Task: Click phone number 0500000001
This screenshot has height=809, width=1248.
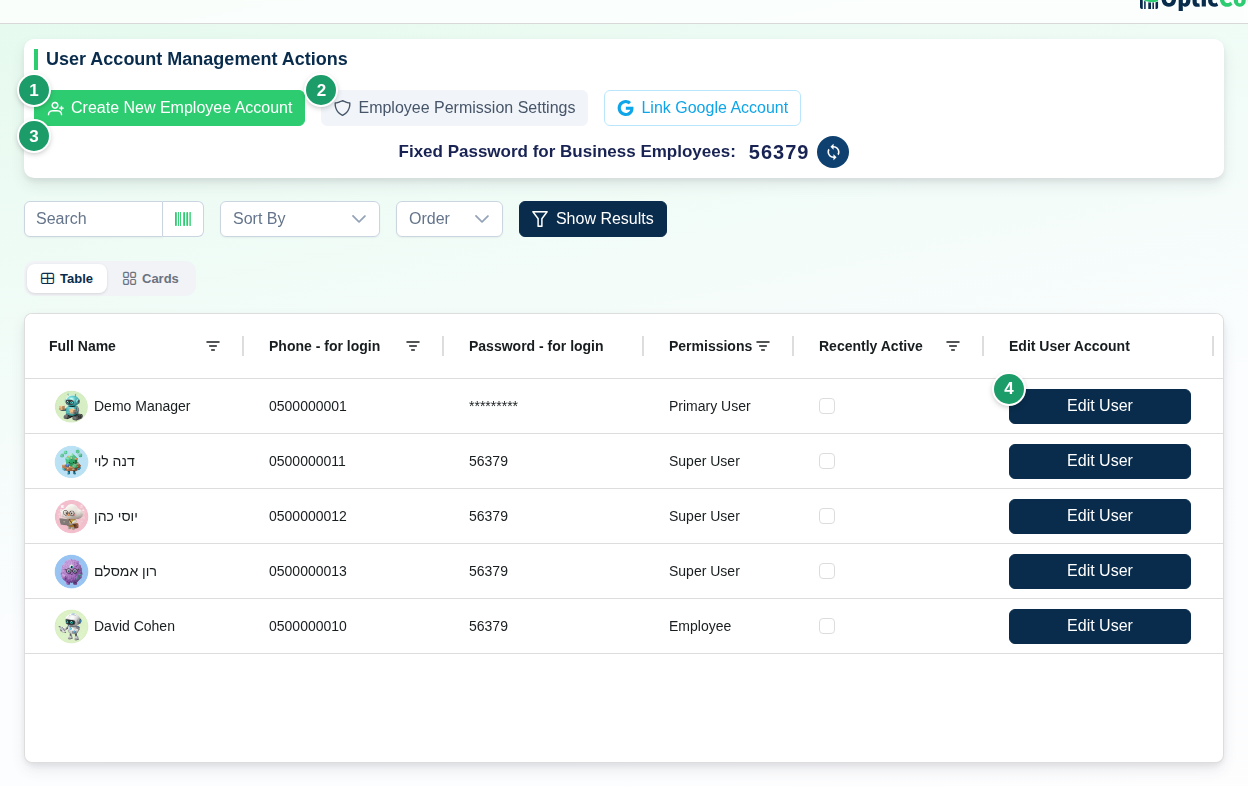Action: pyautogui.click(x=308, y=406)
